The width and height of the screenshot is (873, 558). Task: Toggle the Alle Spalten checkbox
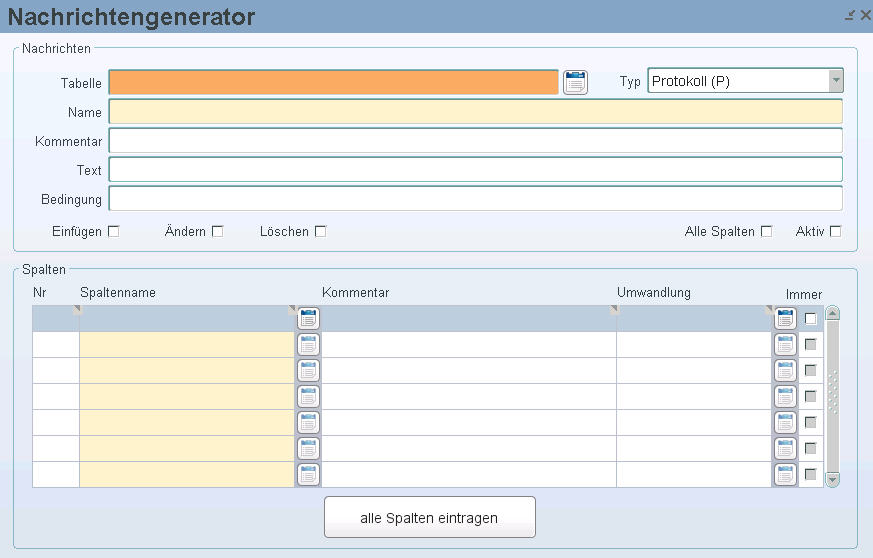[767, 231]
